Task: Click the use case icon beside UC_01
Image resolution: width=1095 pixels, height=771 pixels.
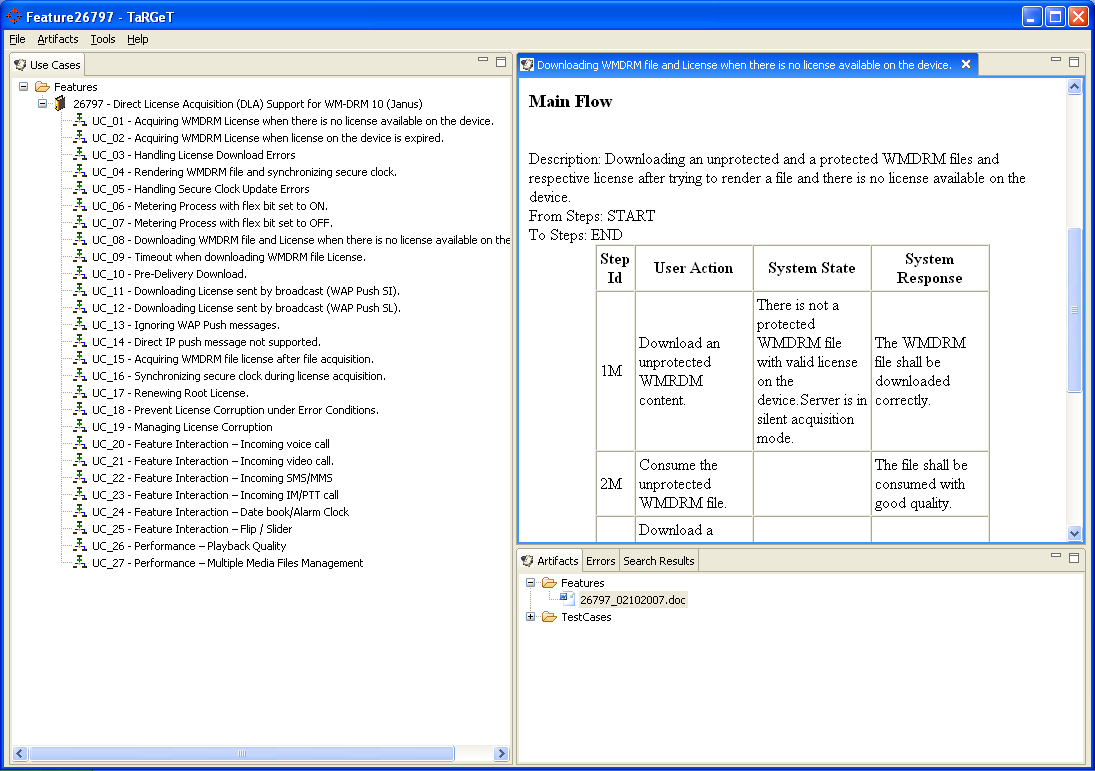Action: click(x=80, y=121)
